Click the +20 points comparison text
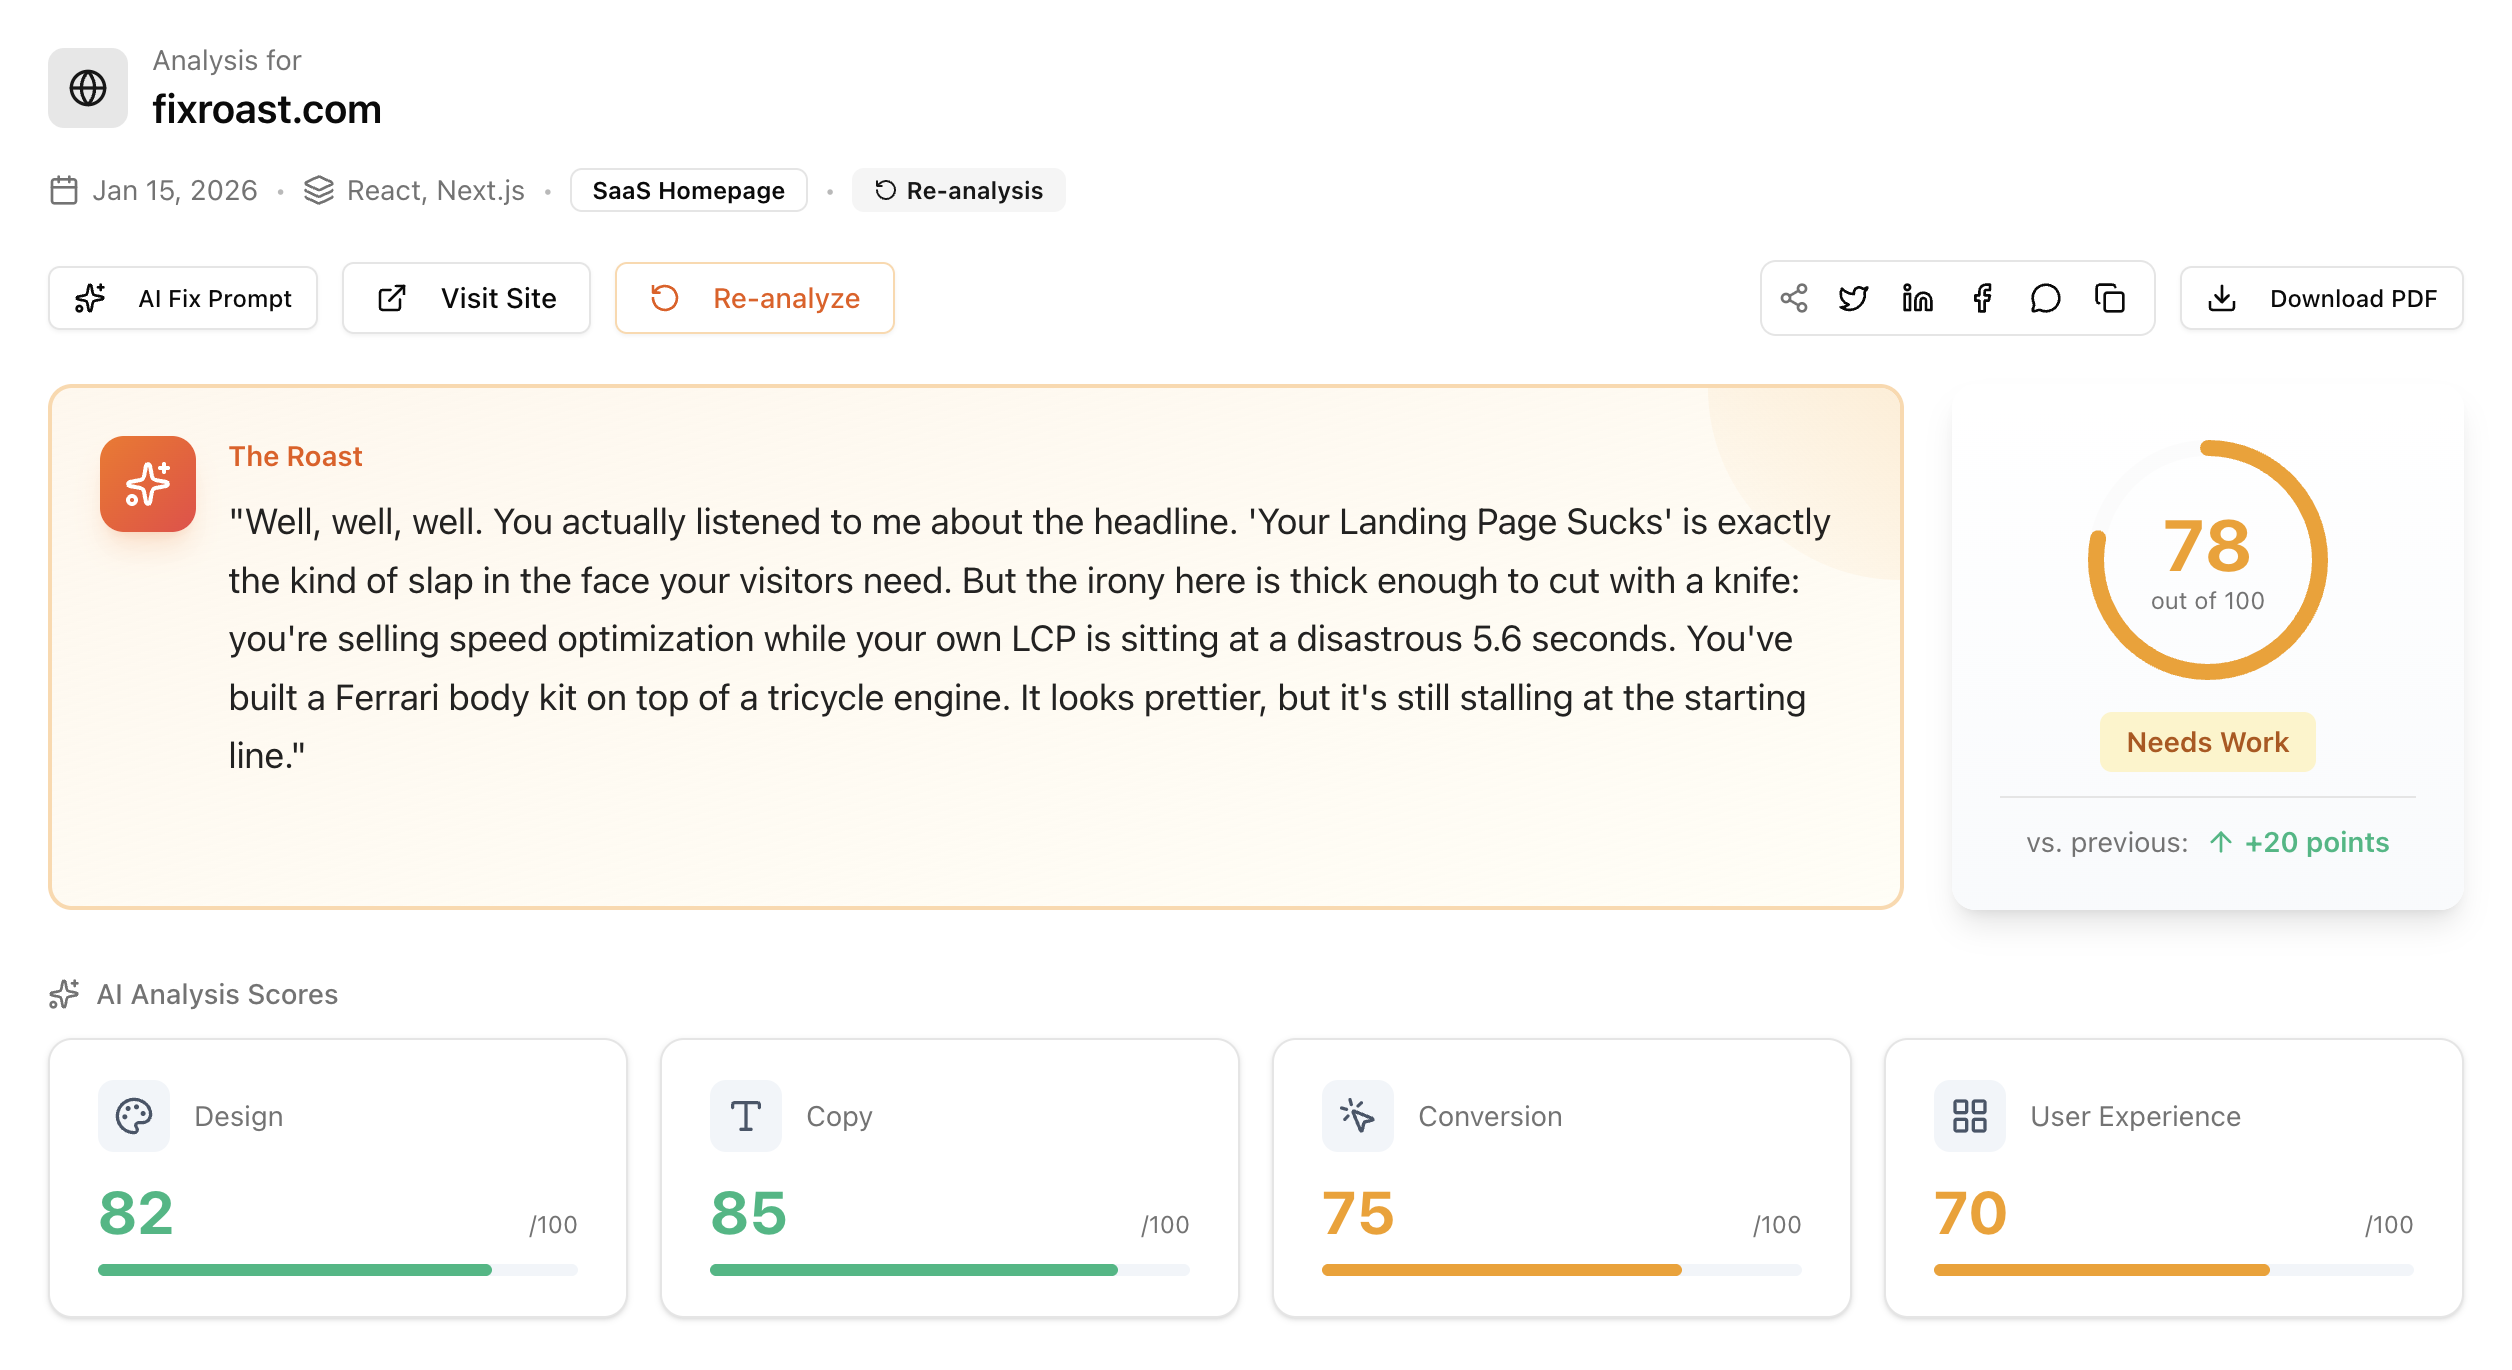 click(2316, 842)
